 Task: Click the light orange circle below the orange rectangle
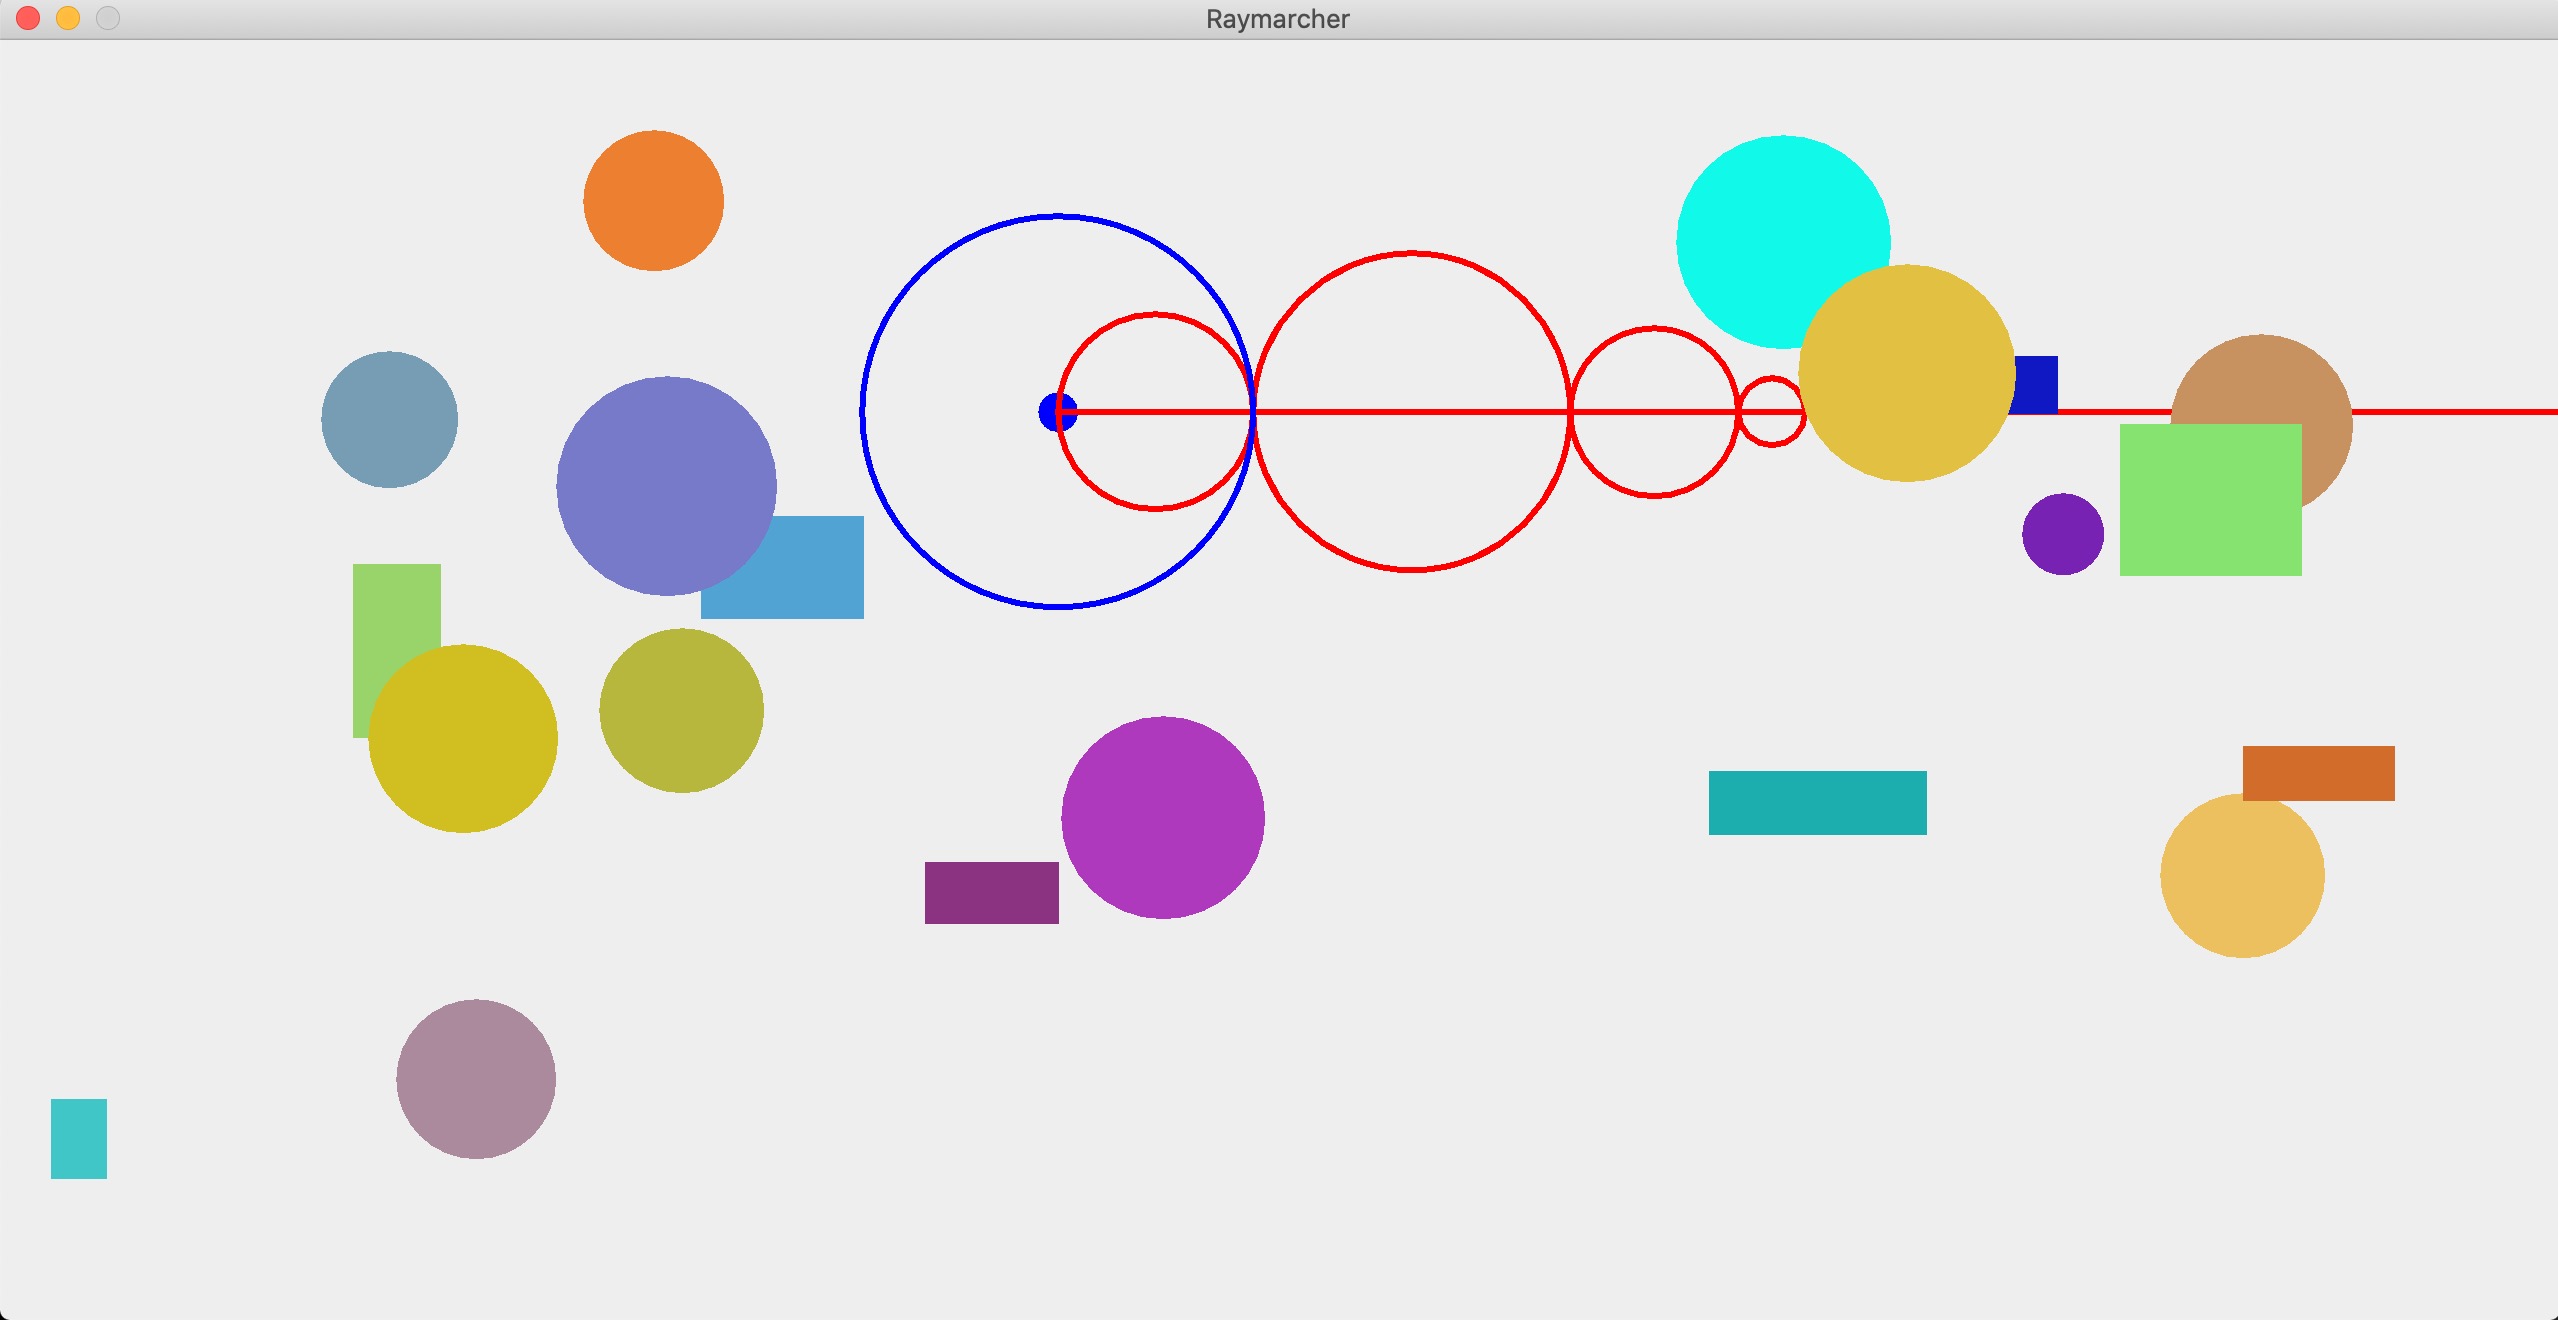tap(2241, 880)
